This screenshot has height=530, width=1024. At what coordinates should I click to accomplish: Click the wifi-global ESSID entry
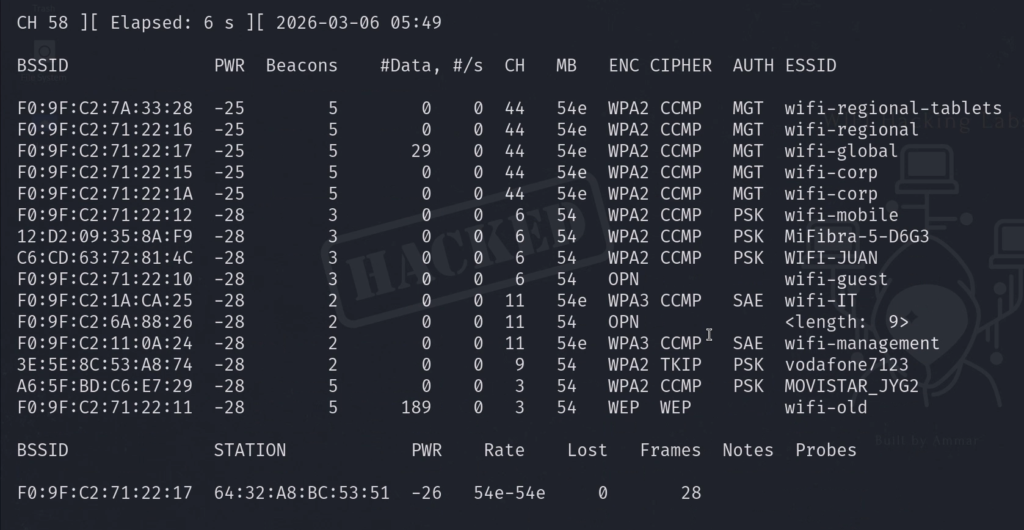[841, 151]
